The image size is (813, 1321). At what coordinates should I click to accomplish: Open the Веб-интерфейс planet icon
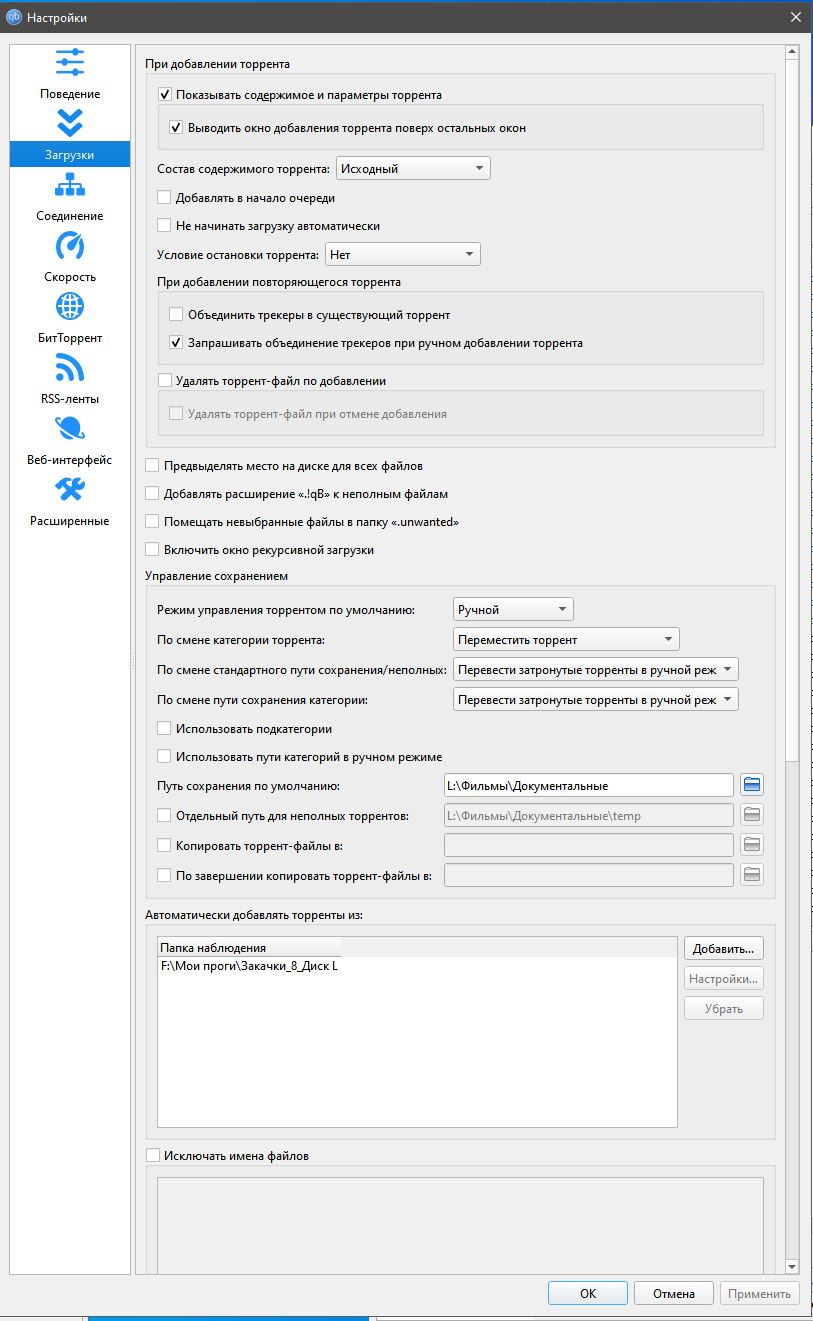tap(70, 429)
